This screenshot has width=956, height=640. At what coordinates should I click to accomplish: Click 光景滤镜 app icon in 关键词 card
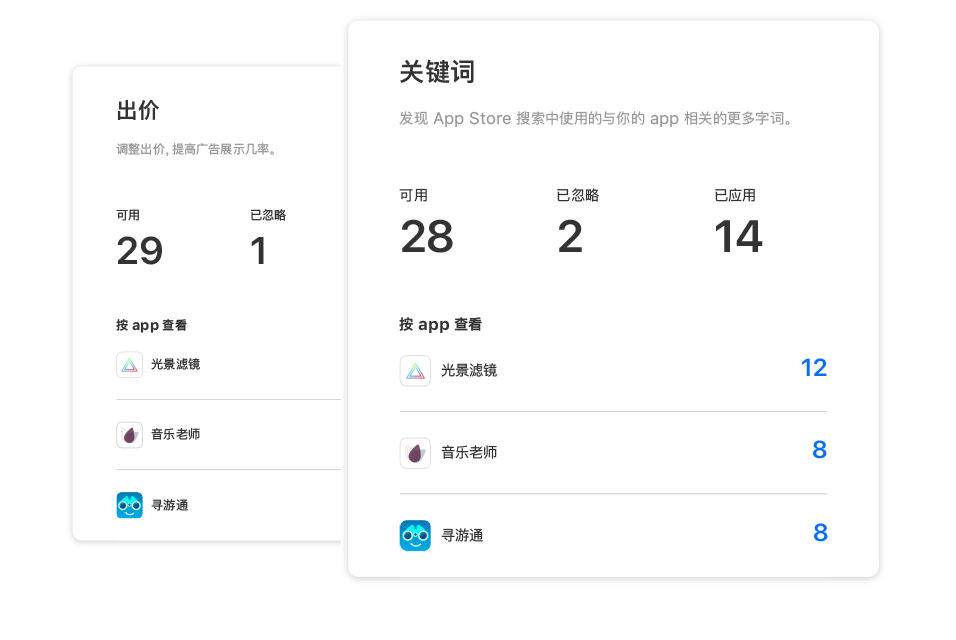415,371
